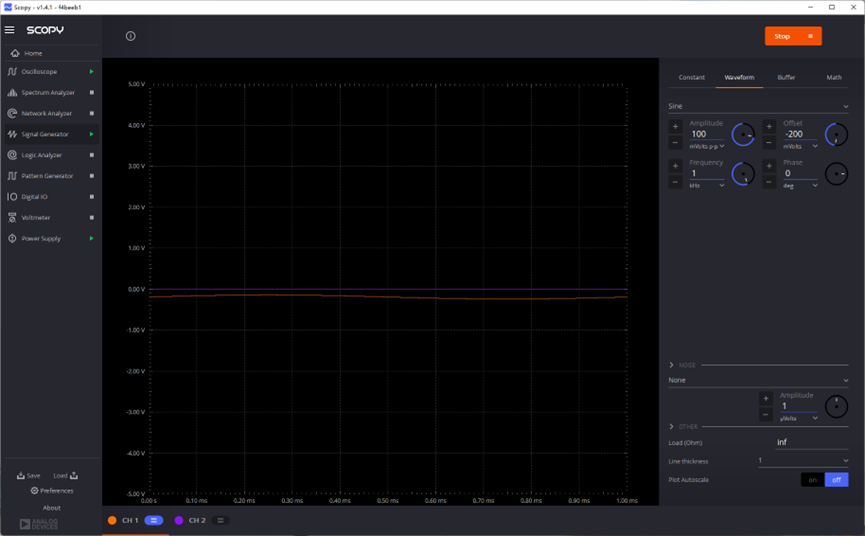Image resolution: width=865 pixels, height=536 pixels.
Task: Select the Oscilloscope instrument icon
Action: [x=12, y=72]
